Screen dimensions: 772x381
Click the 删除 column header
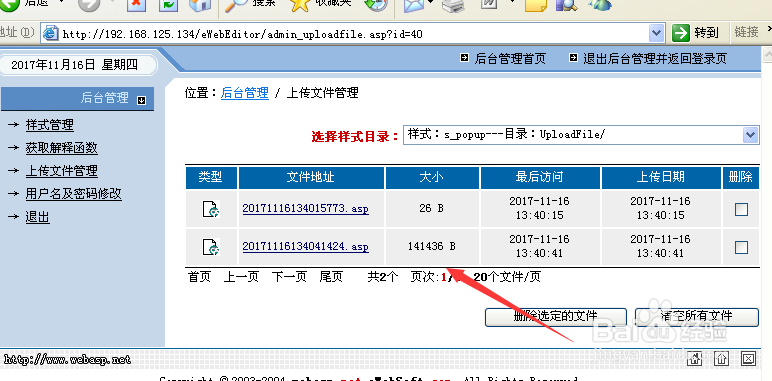tap(740, 177)
